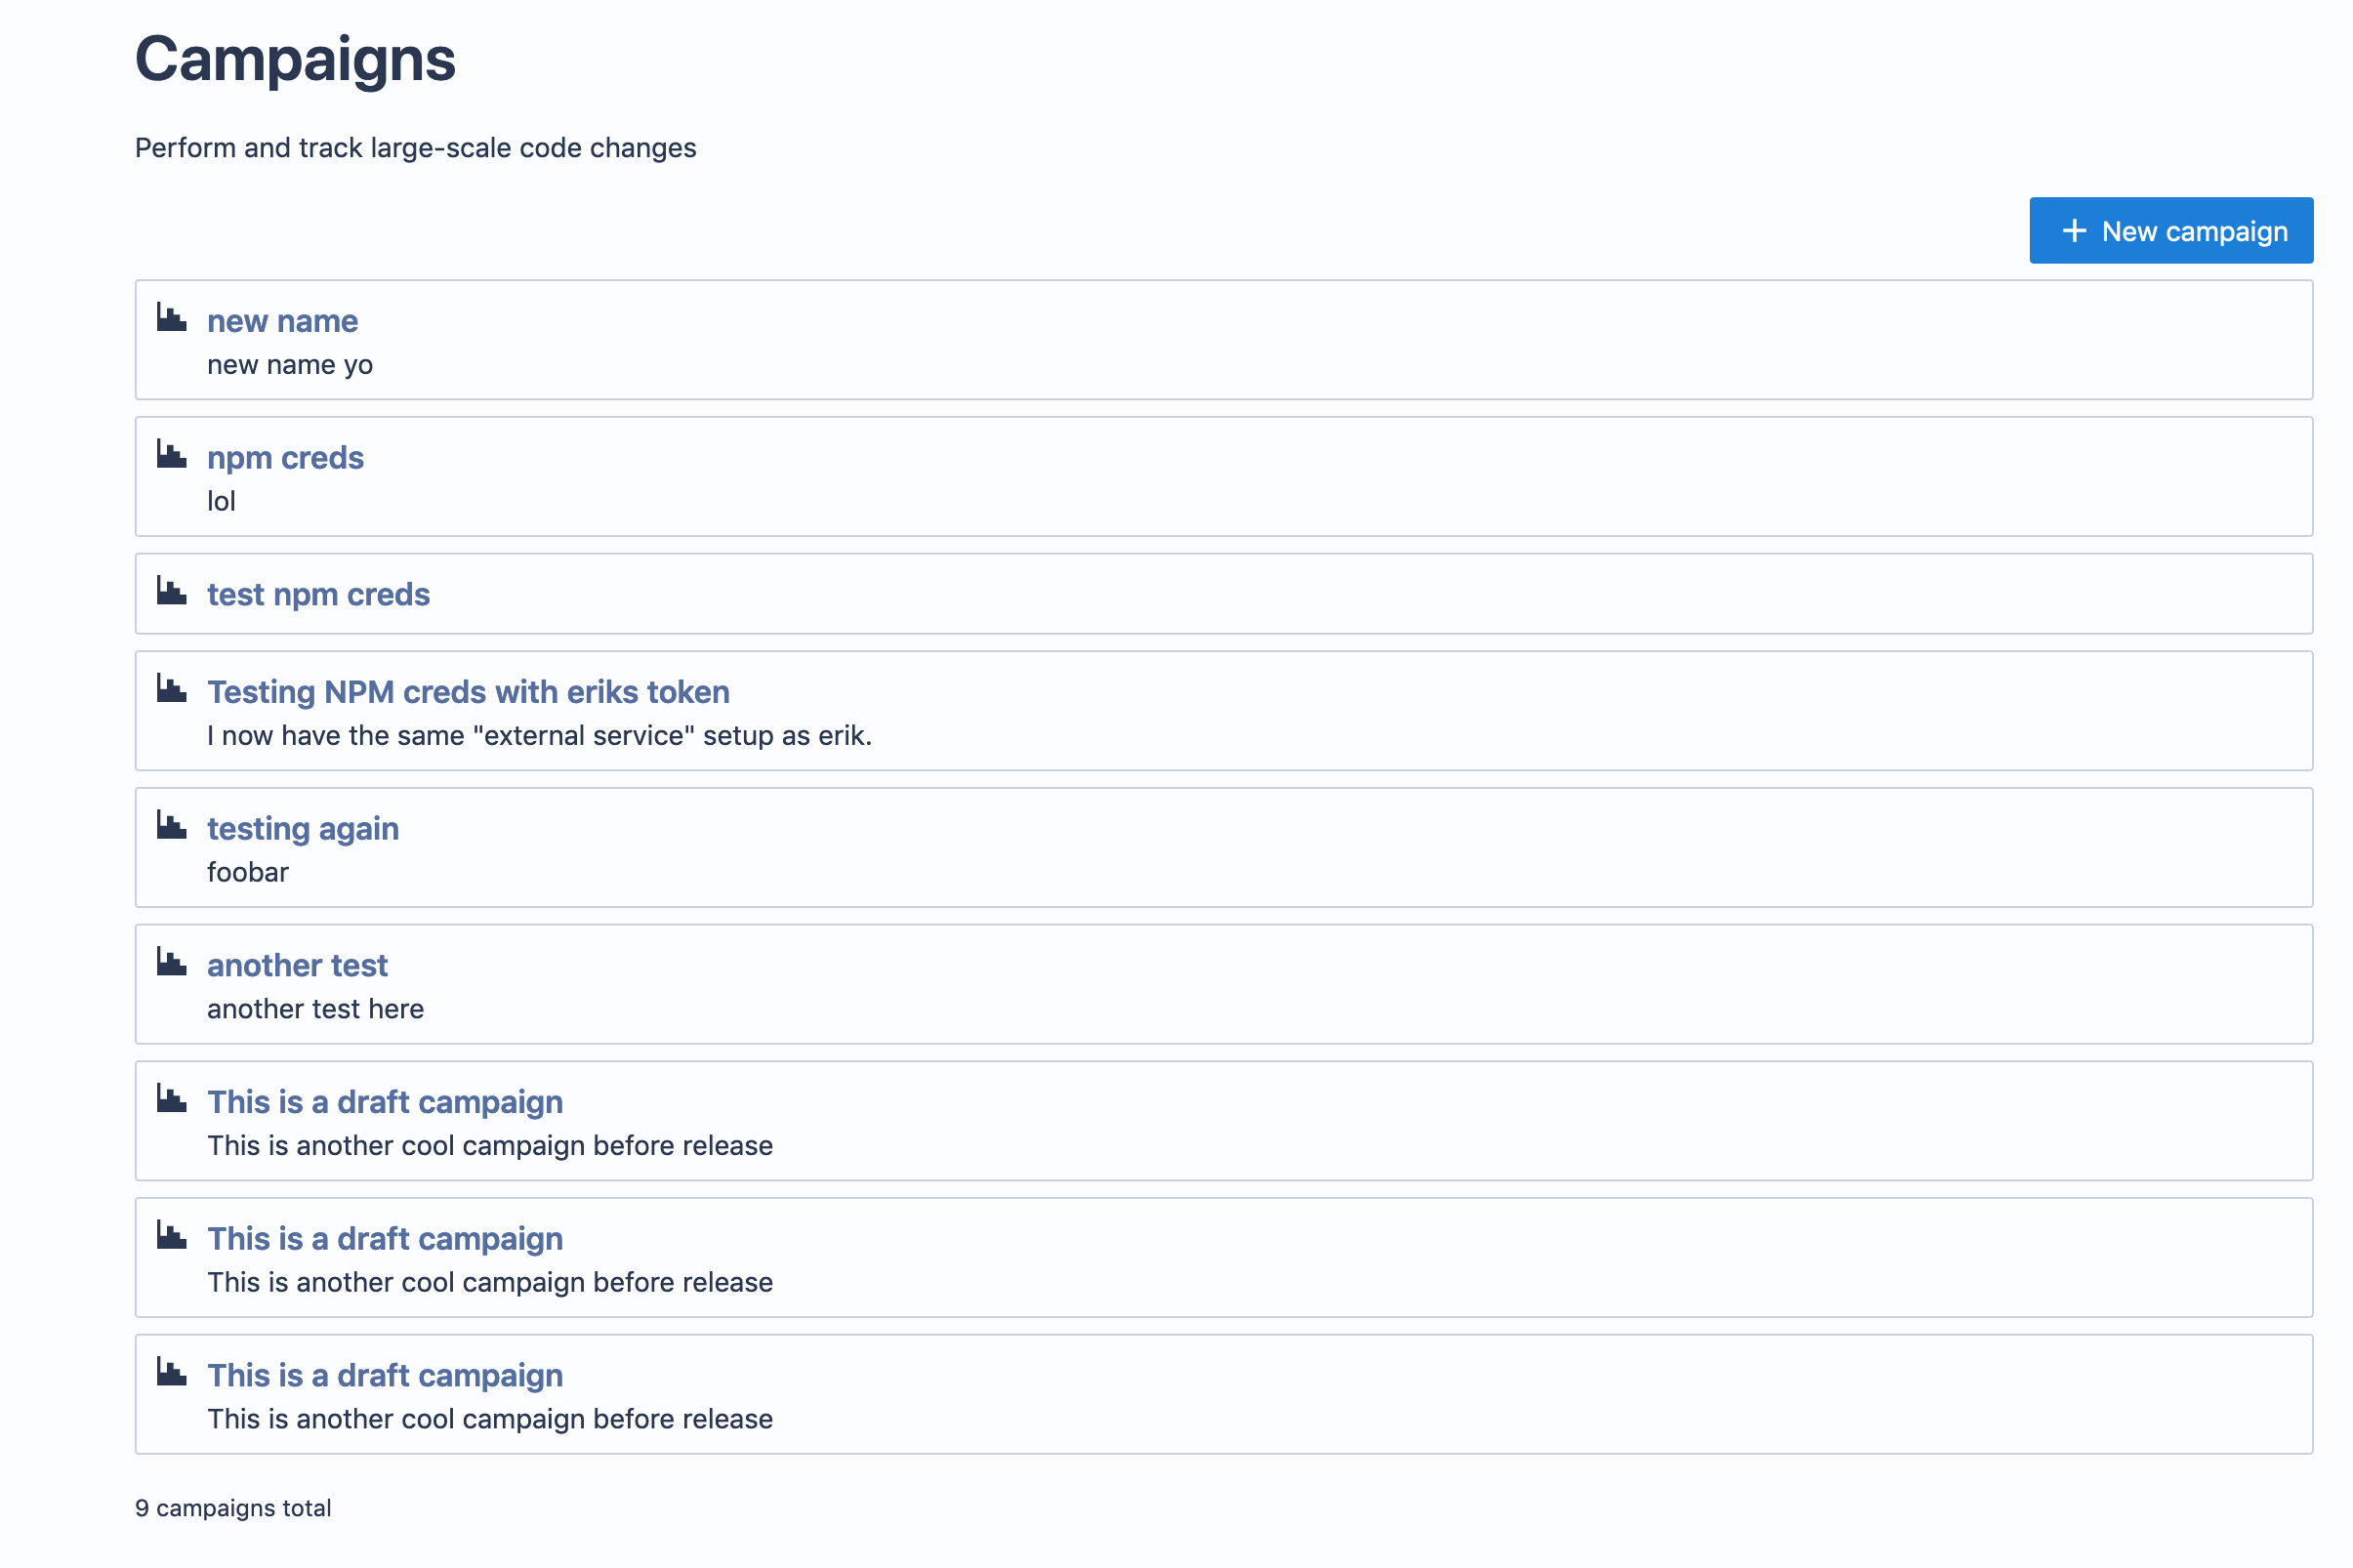Click icon next to 'Testing NPM creds with eriks token'
The width and height of the screenshot is (2353, 1568).
[172, 689]
